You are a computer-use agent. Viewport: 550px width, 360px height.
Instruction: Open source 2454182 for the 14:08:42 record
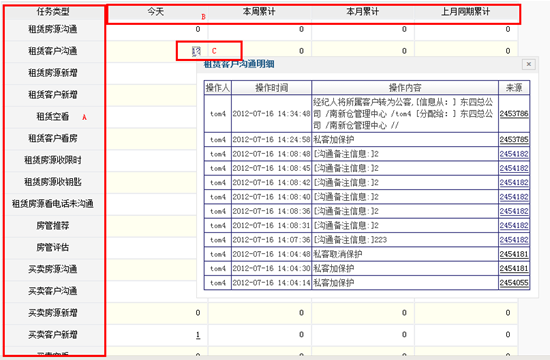point(514,182)
